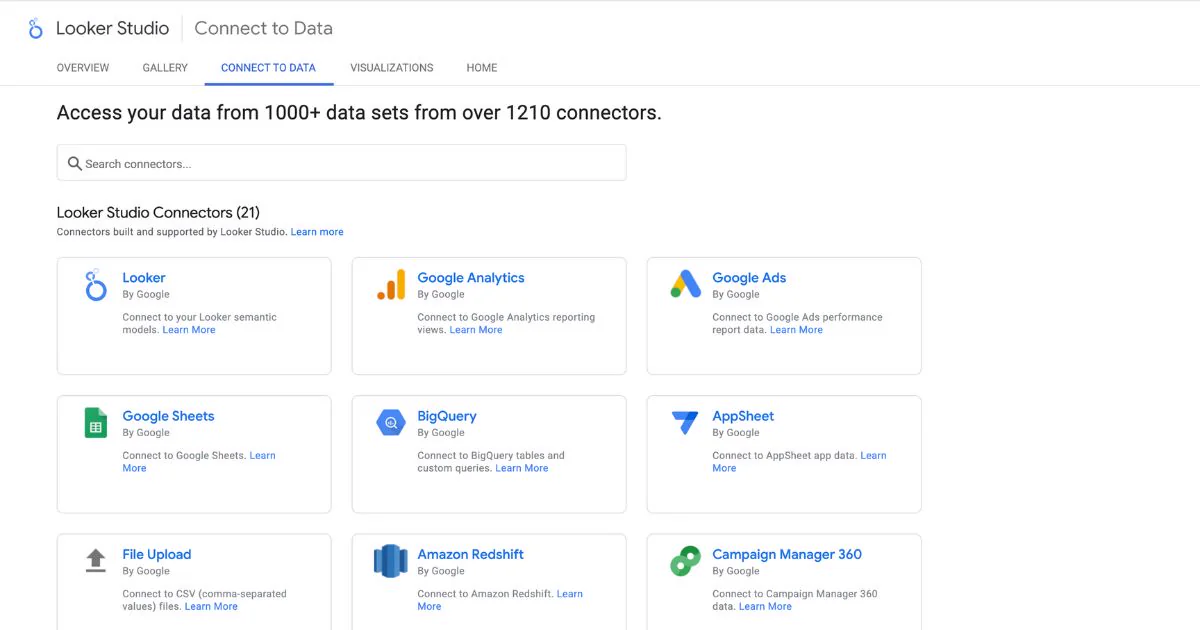
Task: Open the Amazon Redshift connector title
Action: click(x=471, y=554)
